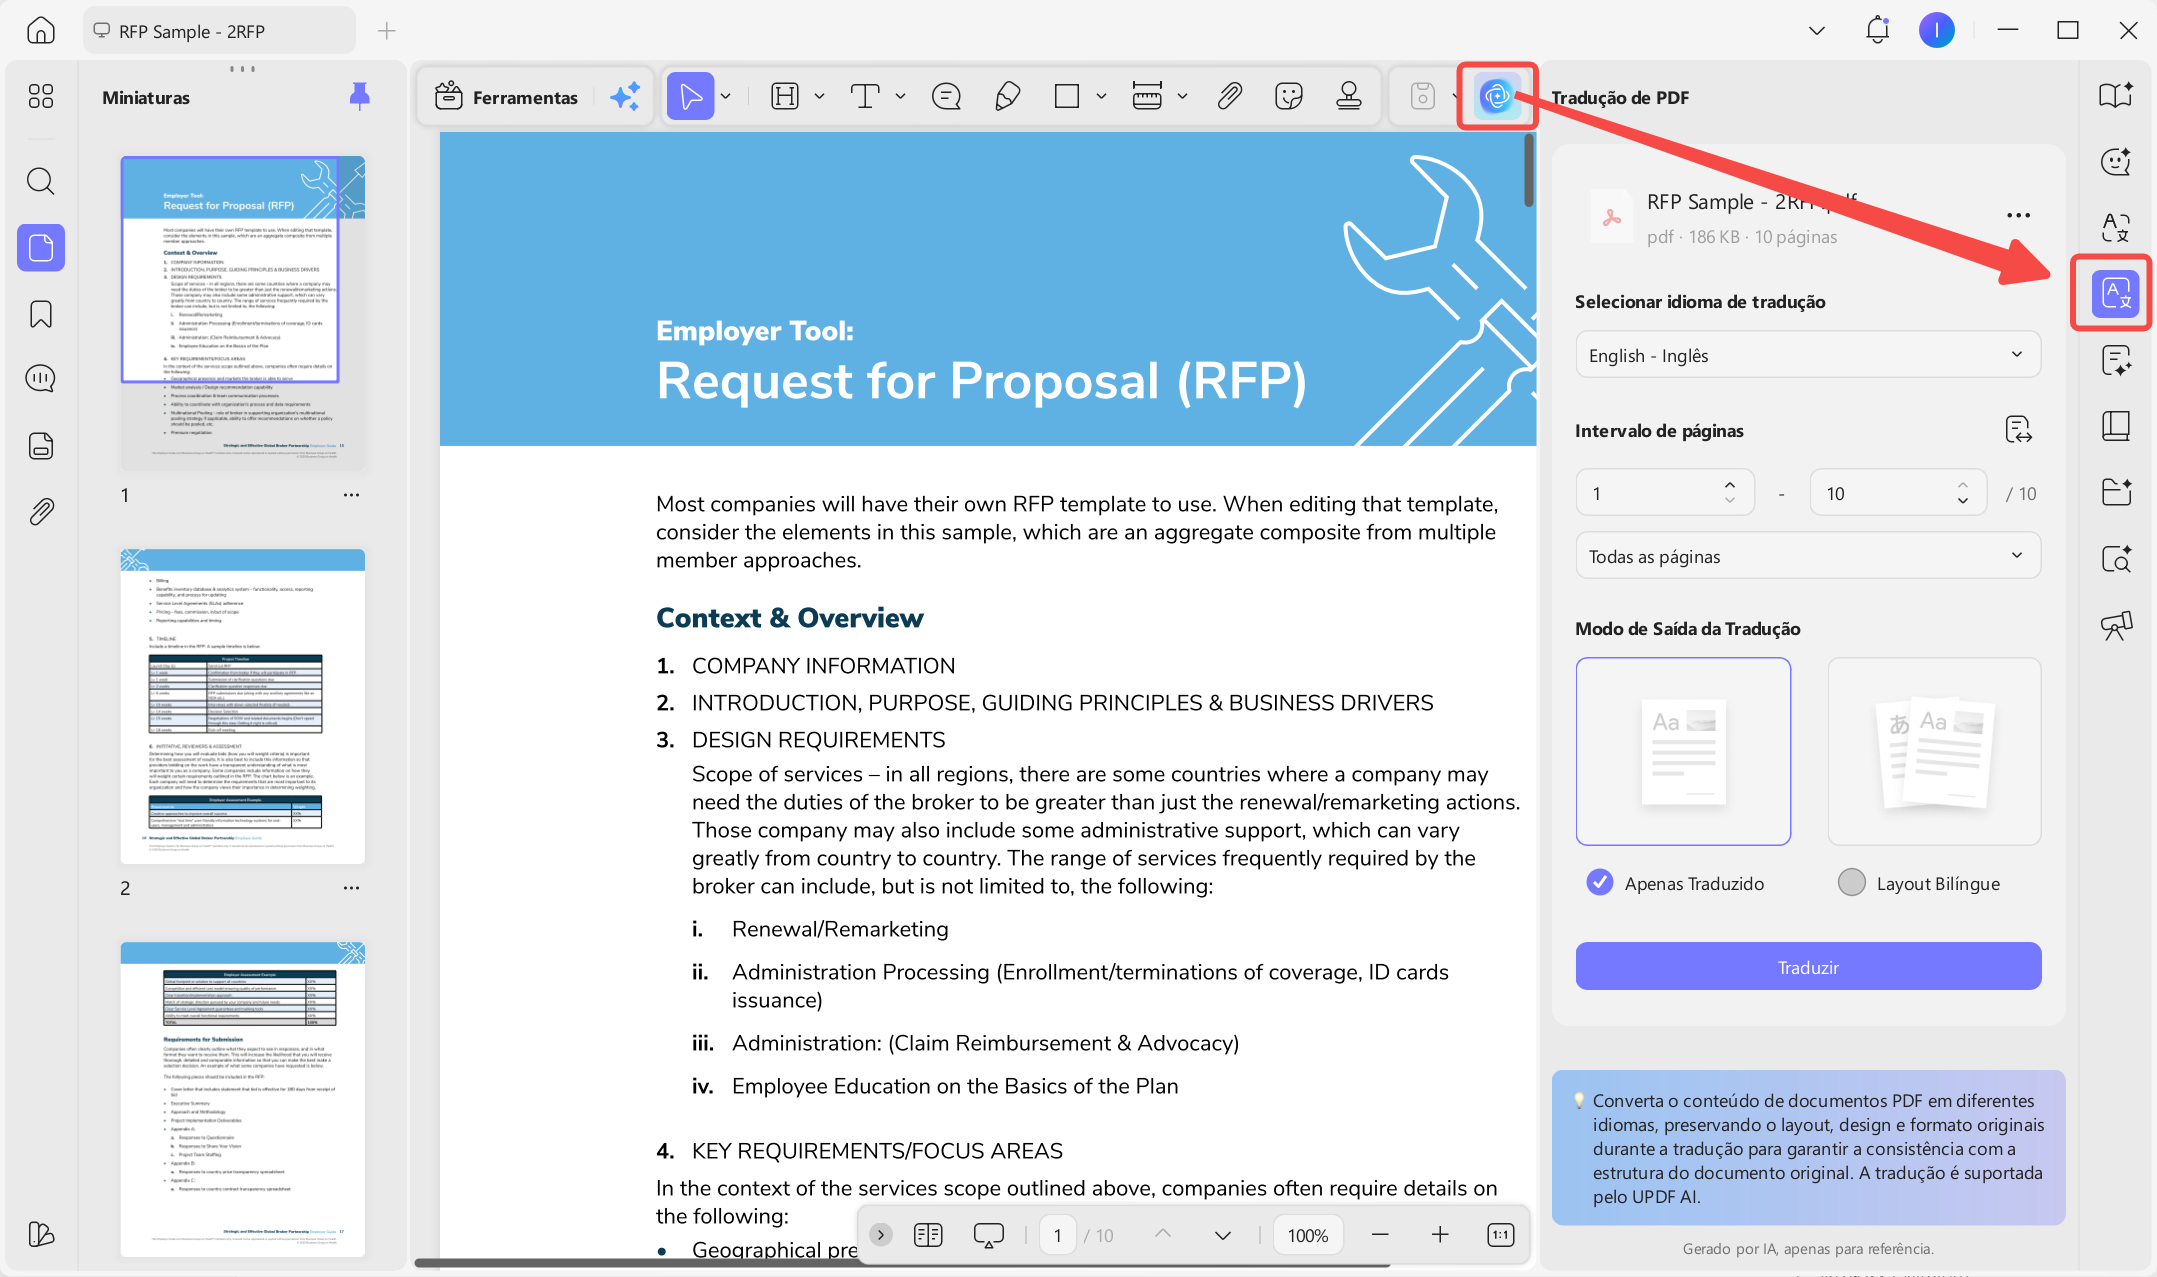Open file options three-dot menu in translation panel
The width and height of the screenshot is (2157, 1277).
(2018, 215)
